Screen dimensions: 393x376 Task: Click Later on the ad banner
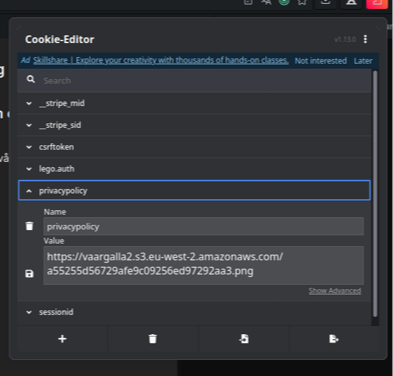(363, 61)
